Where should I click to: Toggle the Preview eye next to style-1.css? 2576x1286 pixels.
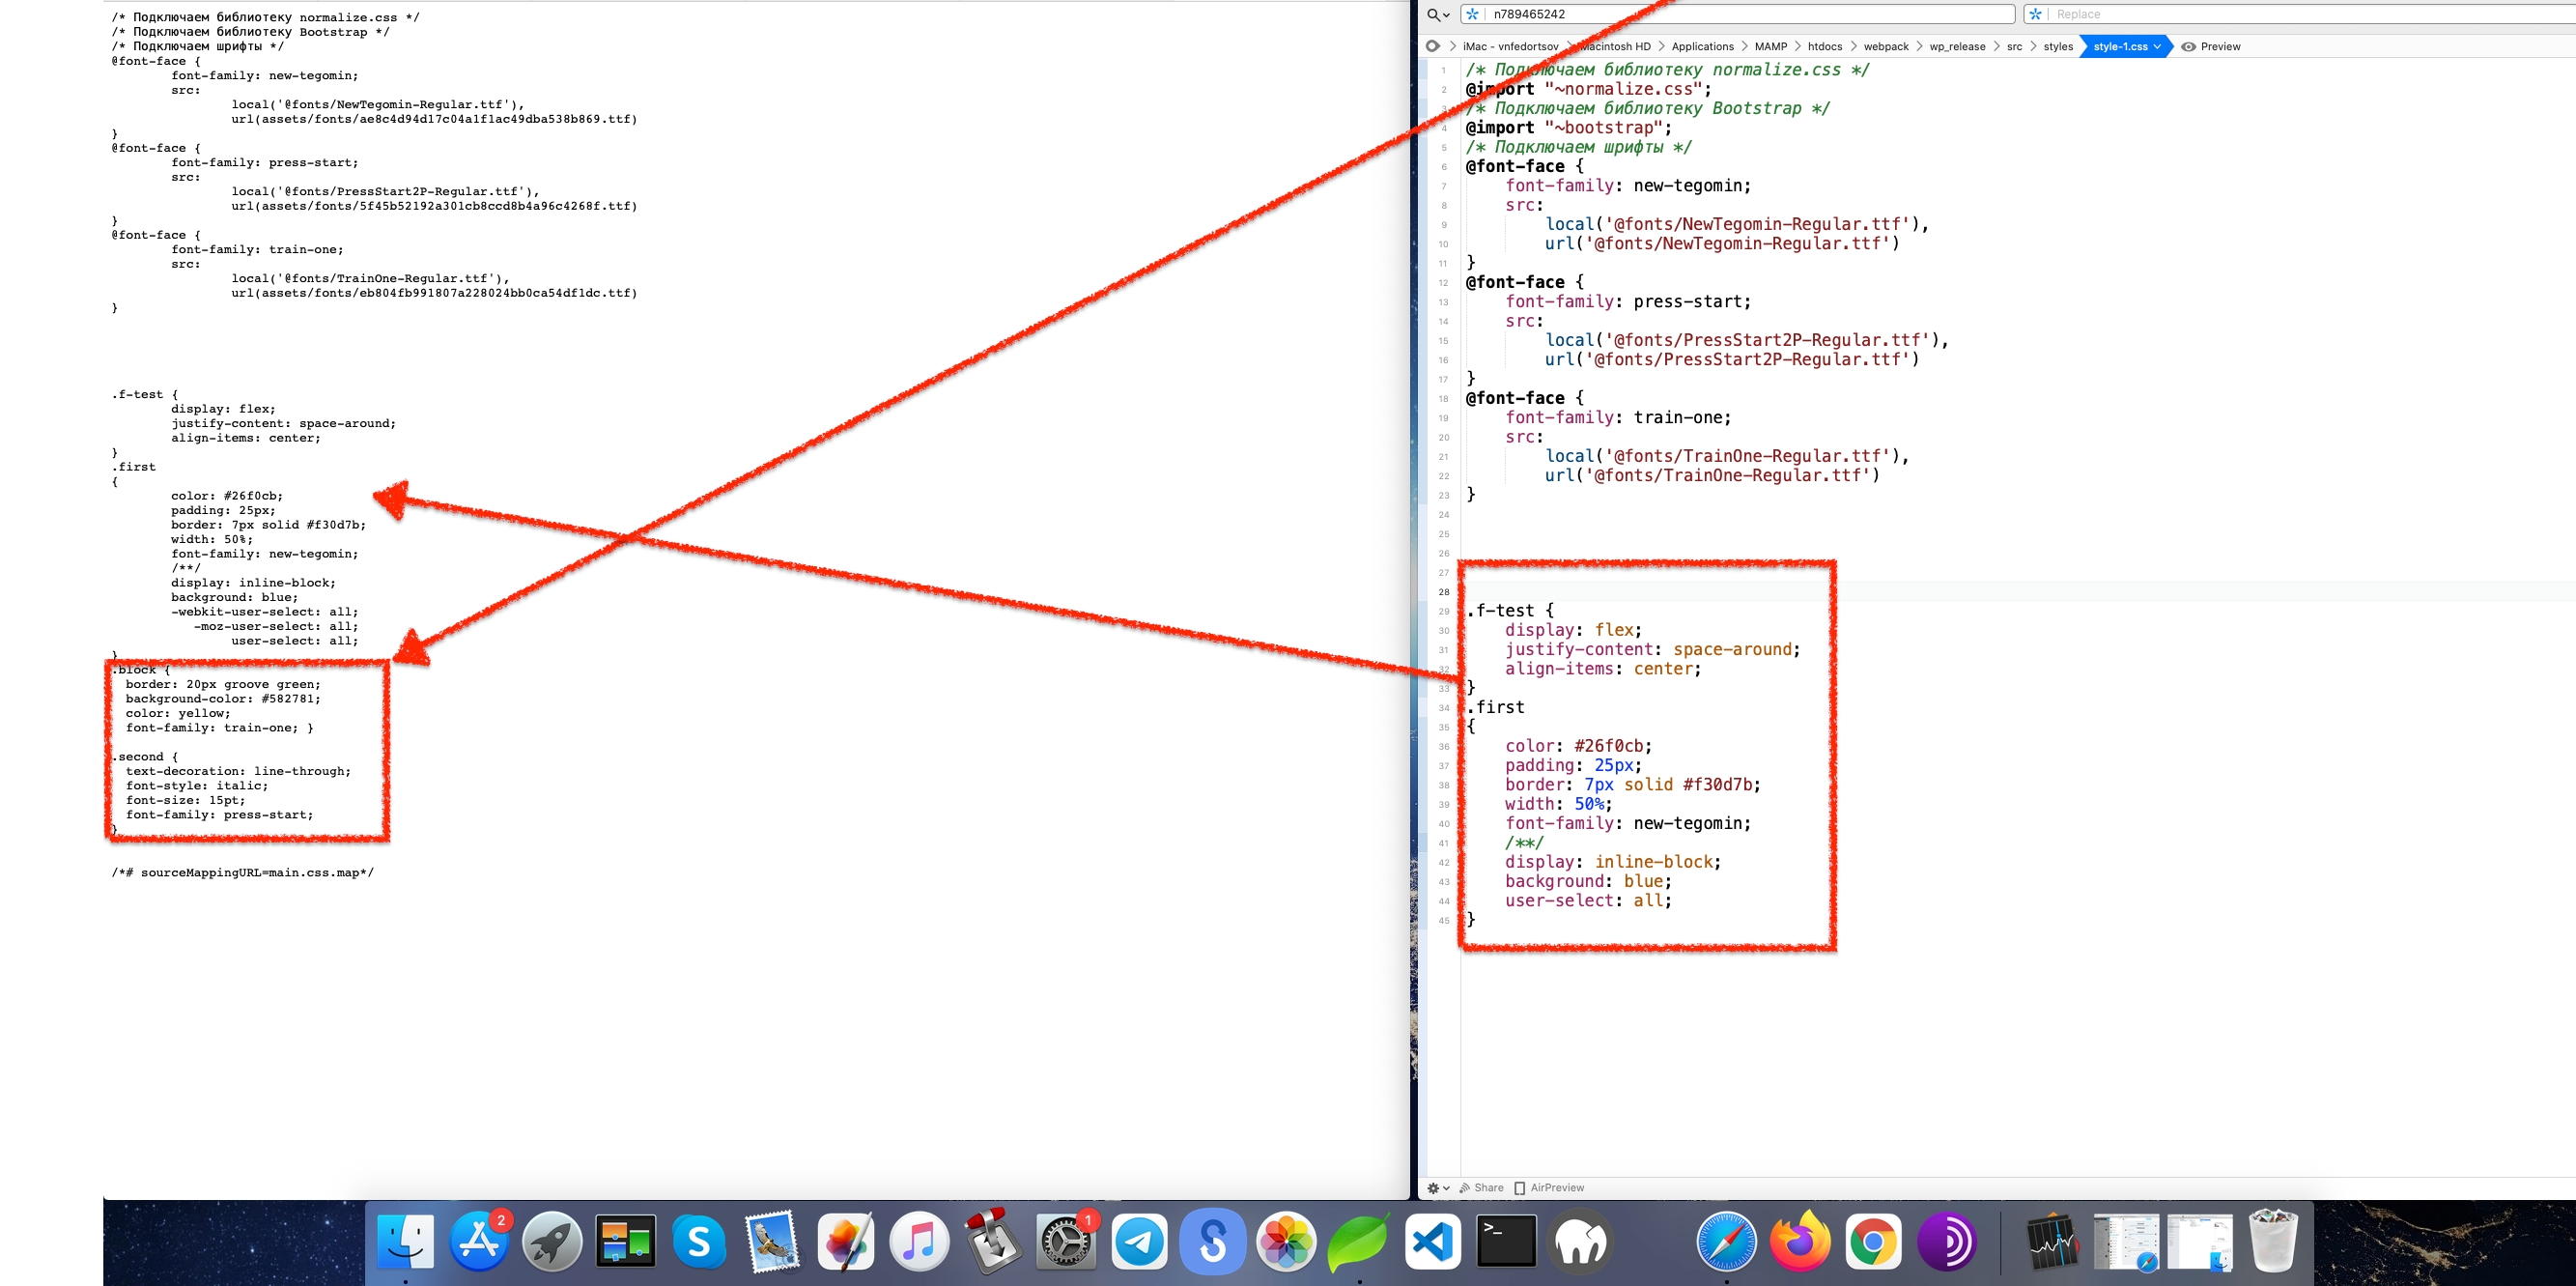click(x=2189, y=46)
